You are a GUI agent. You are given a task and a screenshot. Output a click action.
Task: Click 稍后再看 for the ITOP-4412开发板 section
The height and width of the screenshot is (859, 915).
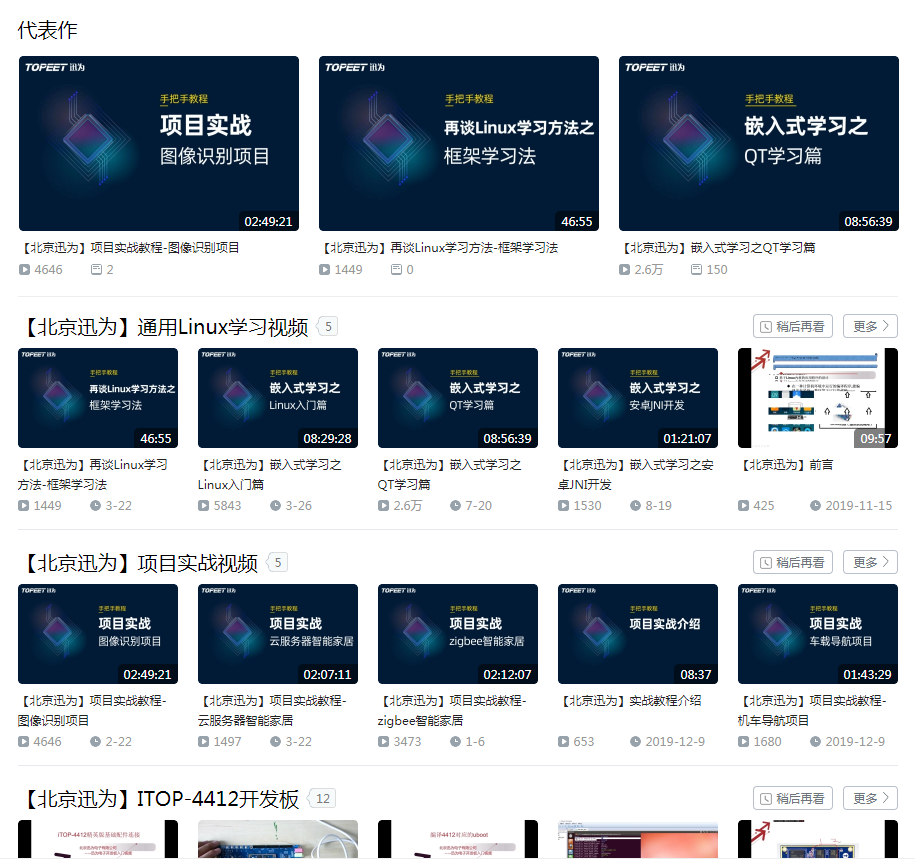point(792,798)
